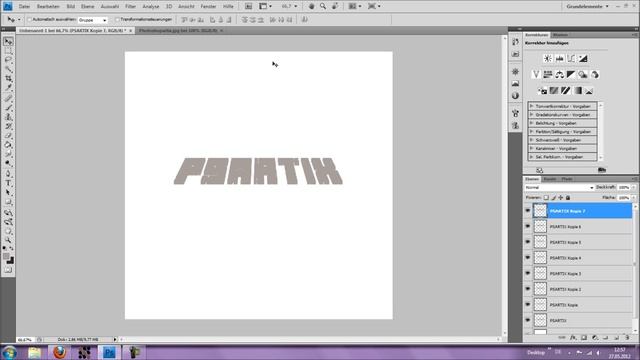This screenshot has height=360, width=640.
Task: Set the foreground color swatch
Action: (x=6, y=256)
